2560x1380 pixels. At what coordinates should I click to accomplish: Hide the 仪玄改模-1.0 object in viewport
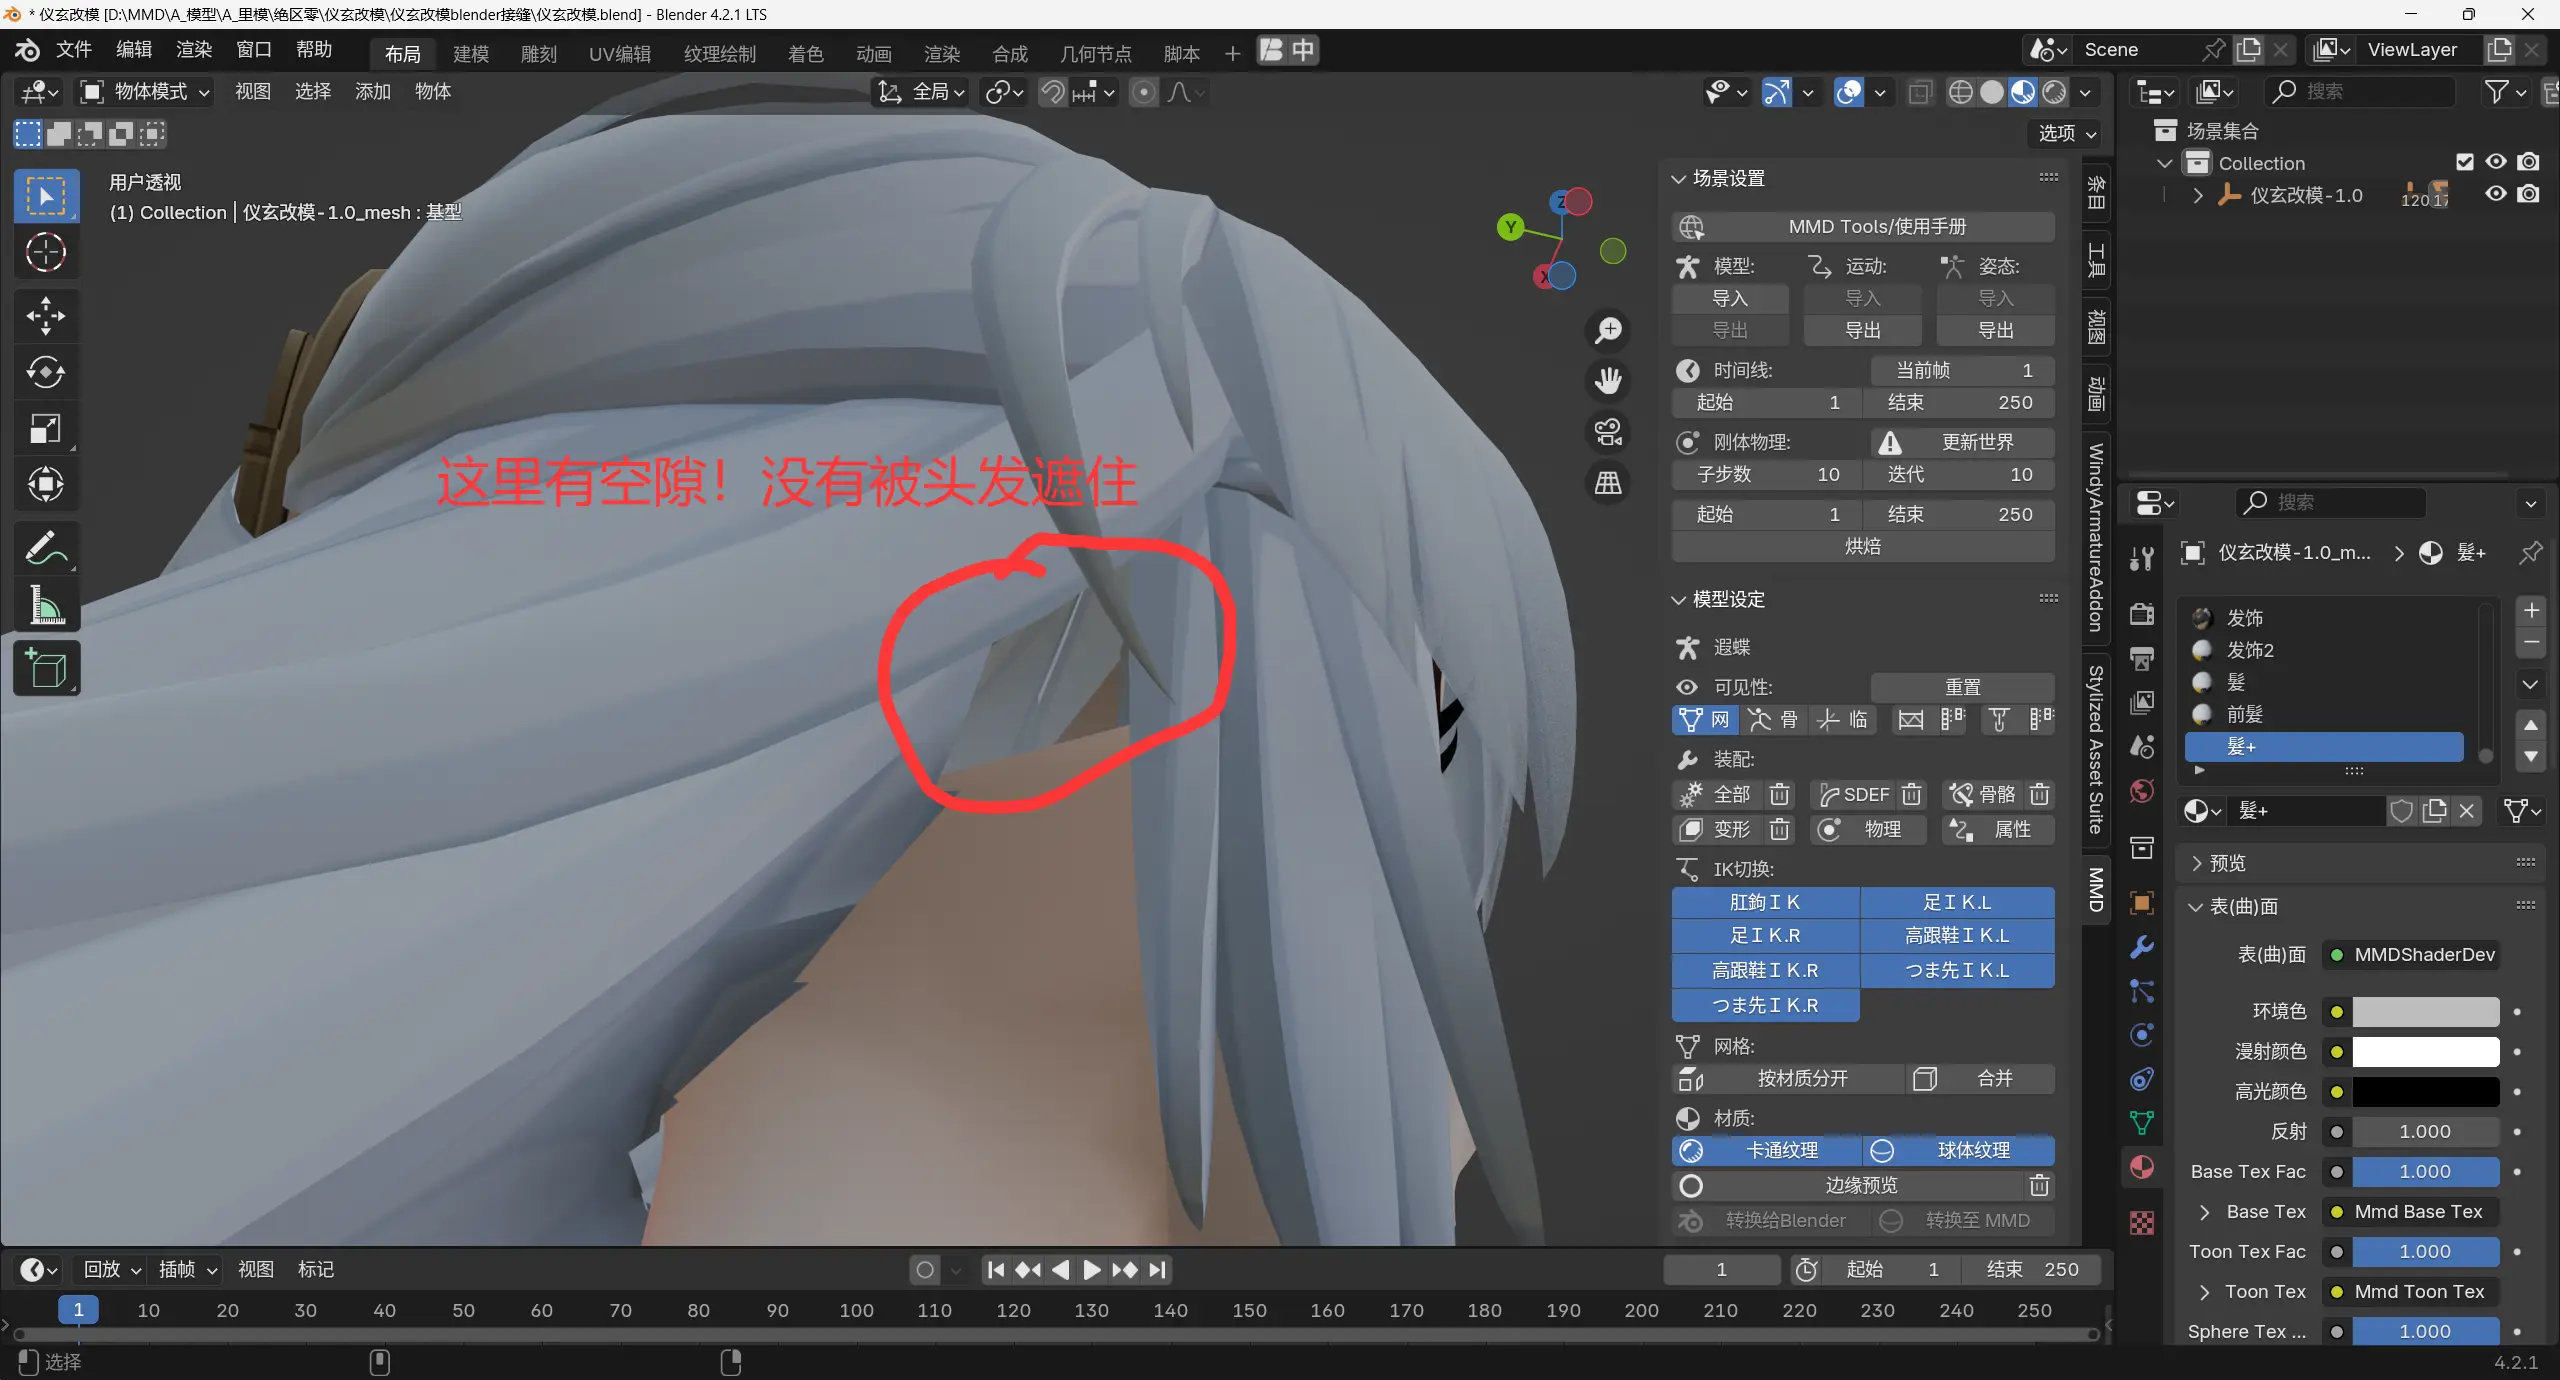(x=2496, y=194)
